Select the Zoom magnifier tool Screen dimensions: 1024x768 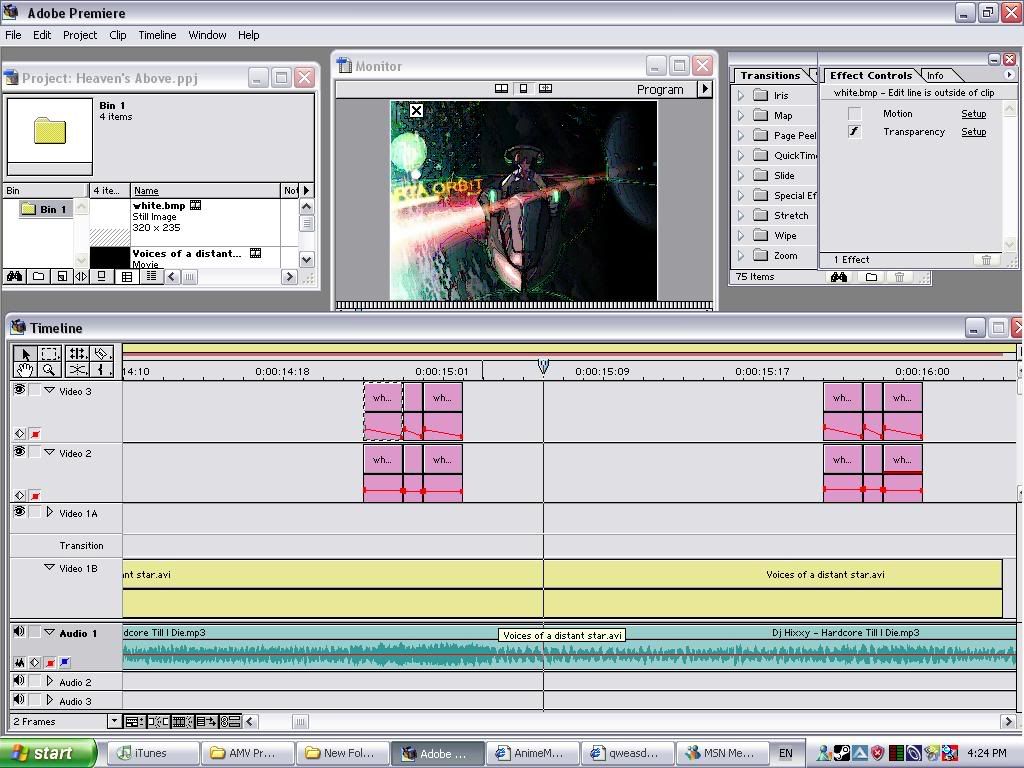coord(49,370)
